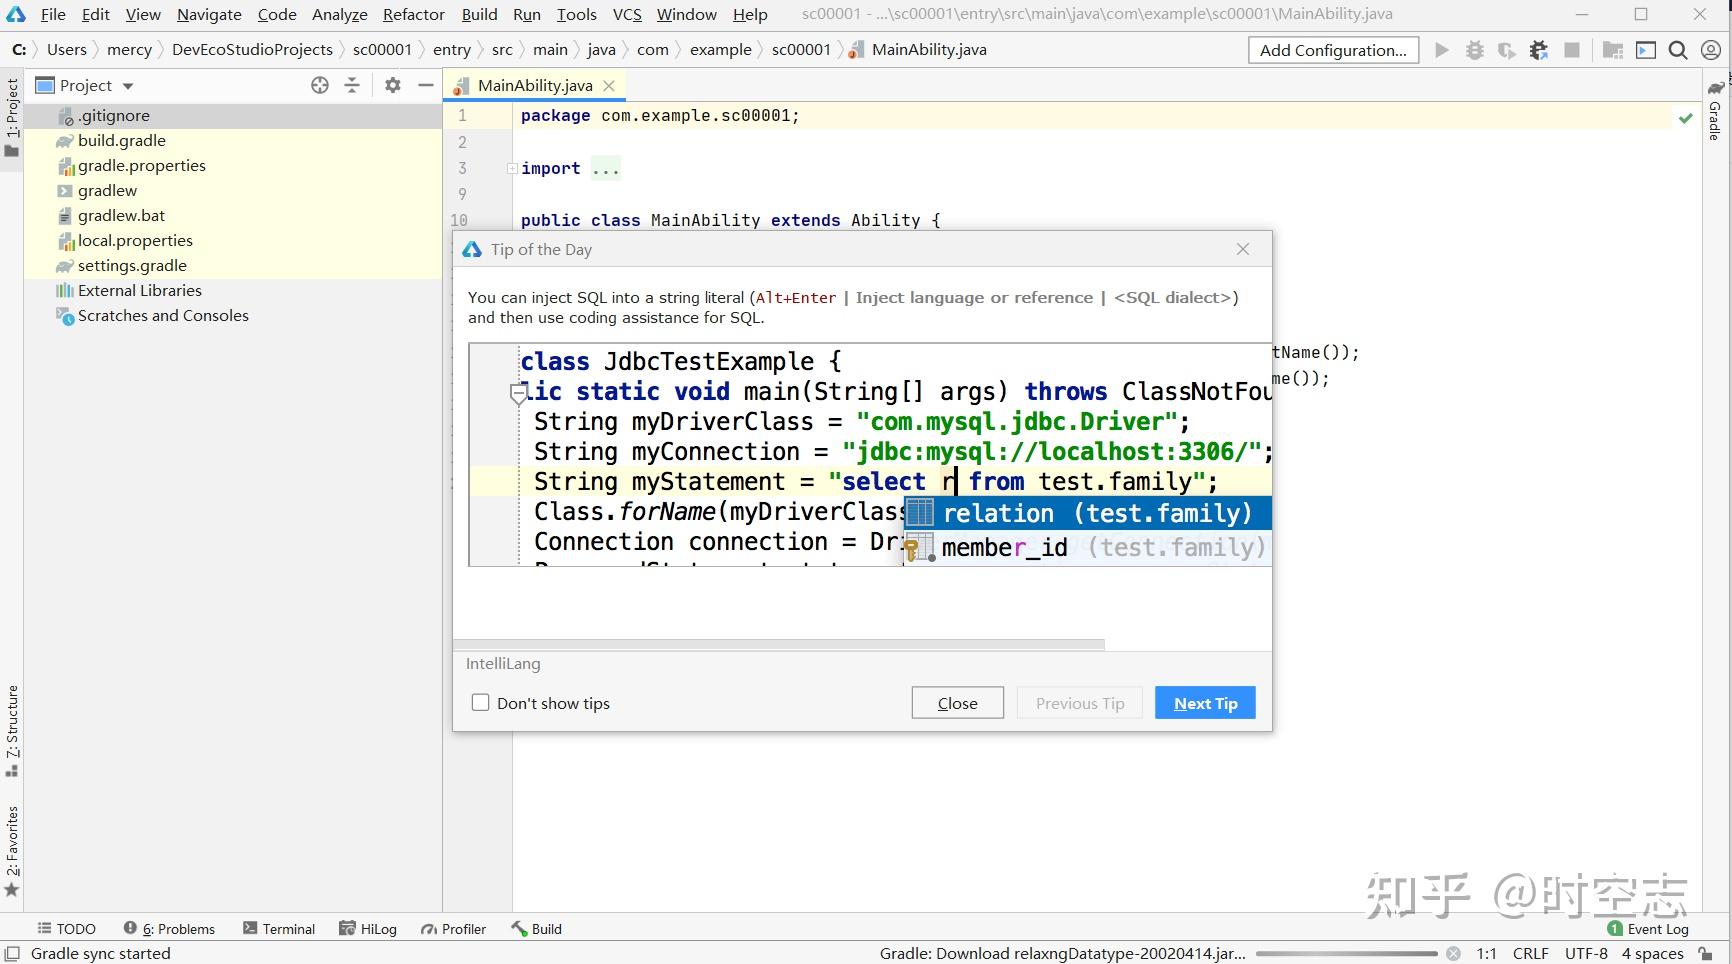Cancel the Gradle download progress
The image size is (1732, 964).
pos(1453,954)
